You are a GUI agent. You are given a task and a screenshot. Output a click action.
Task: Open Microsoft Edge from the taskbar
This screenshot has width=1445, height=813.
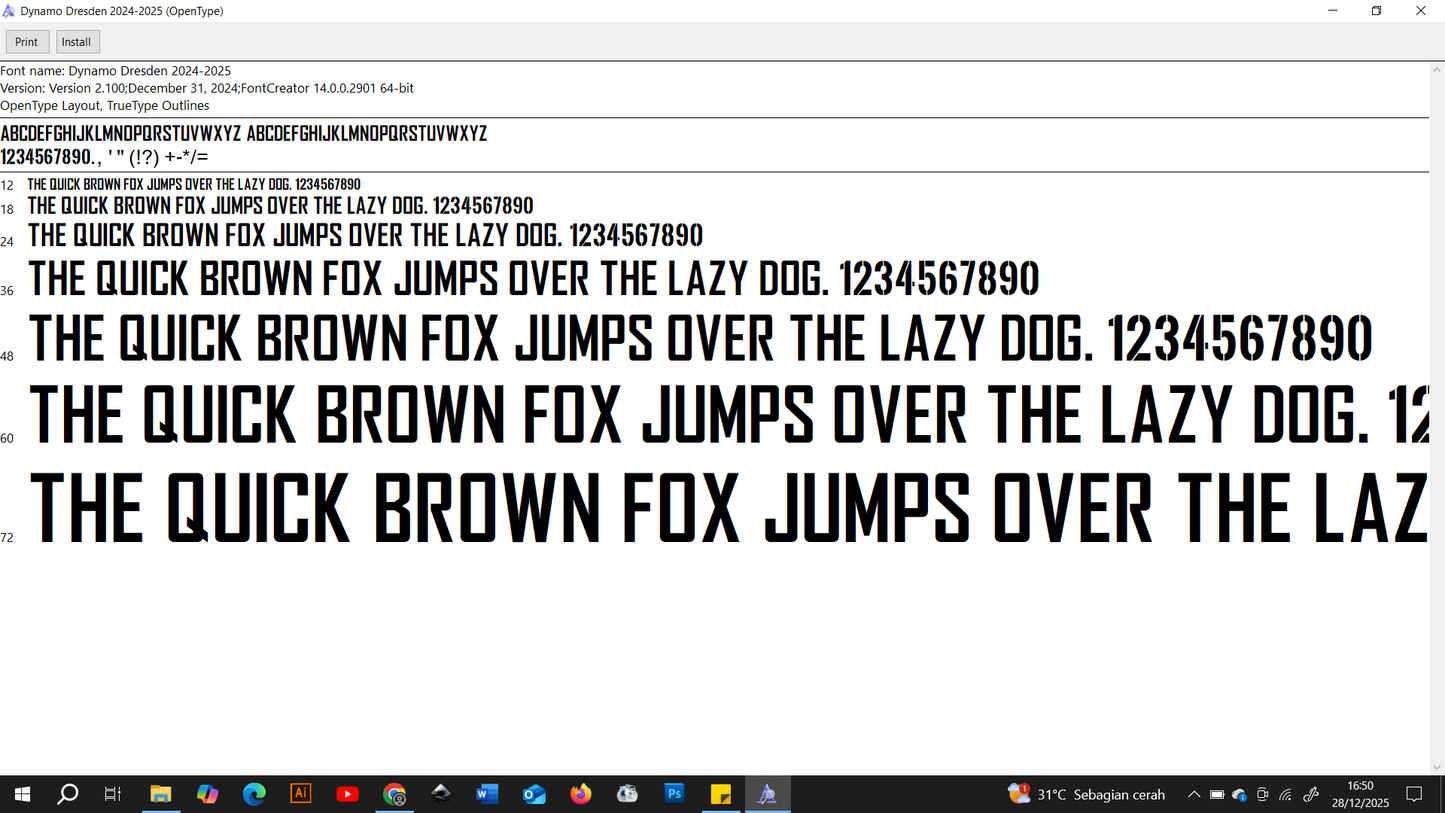pos(254,795)
